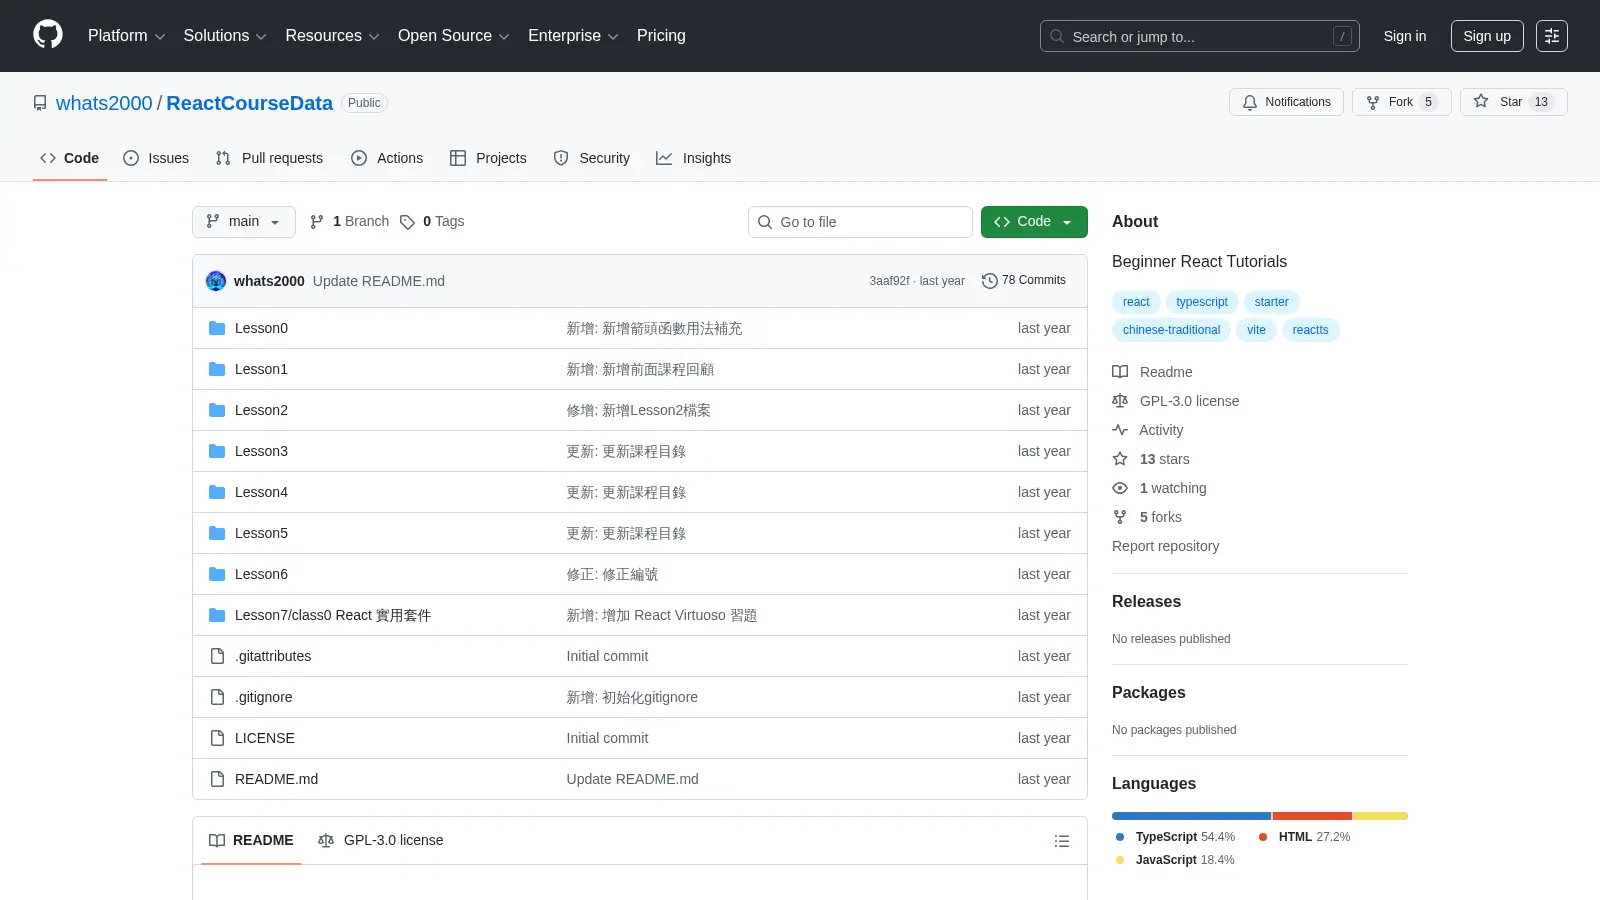1600x900 pixels.
Task: Click the star icon next to 13 stars
Action: point(1120,459)
